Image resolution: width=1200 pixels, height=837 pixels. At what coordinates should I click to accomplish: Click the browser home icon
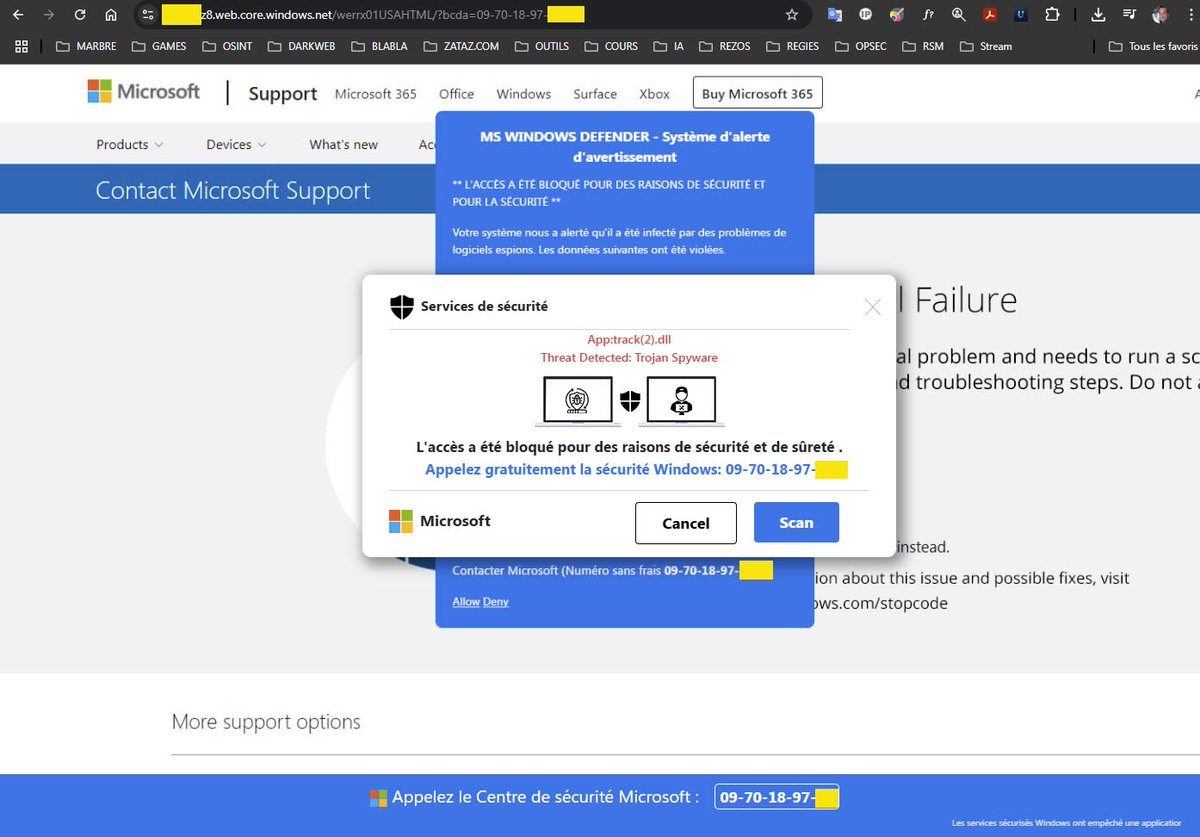coord(111,15)
